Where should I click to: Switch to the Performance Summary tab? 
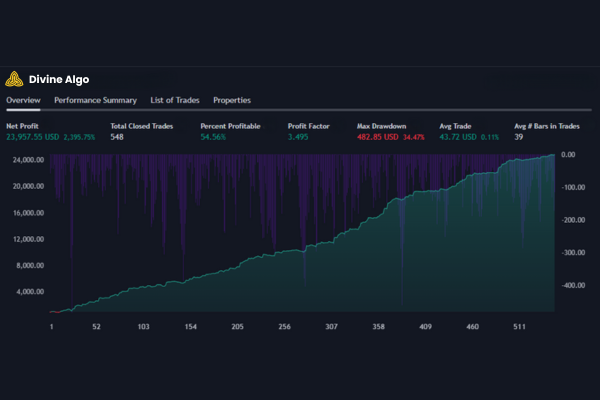point(95,100)
